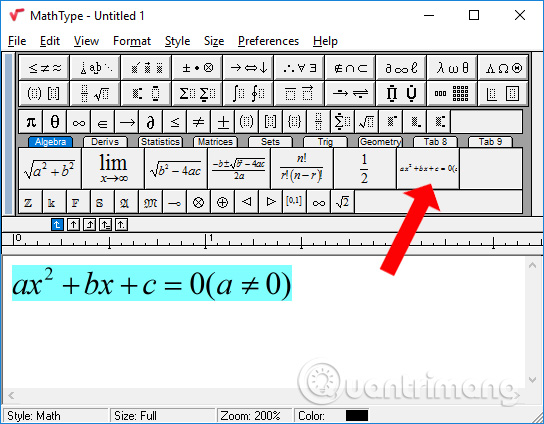Open the arrow symbols palette

pyautogui.click(x=248, y=67)
